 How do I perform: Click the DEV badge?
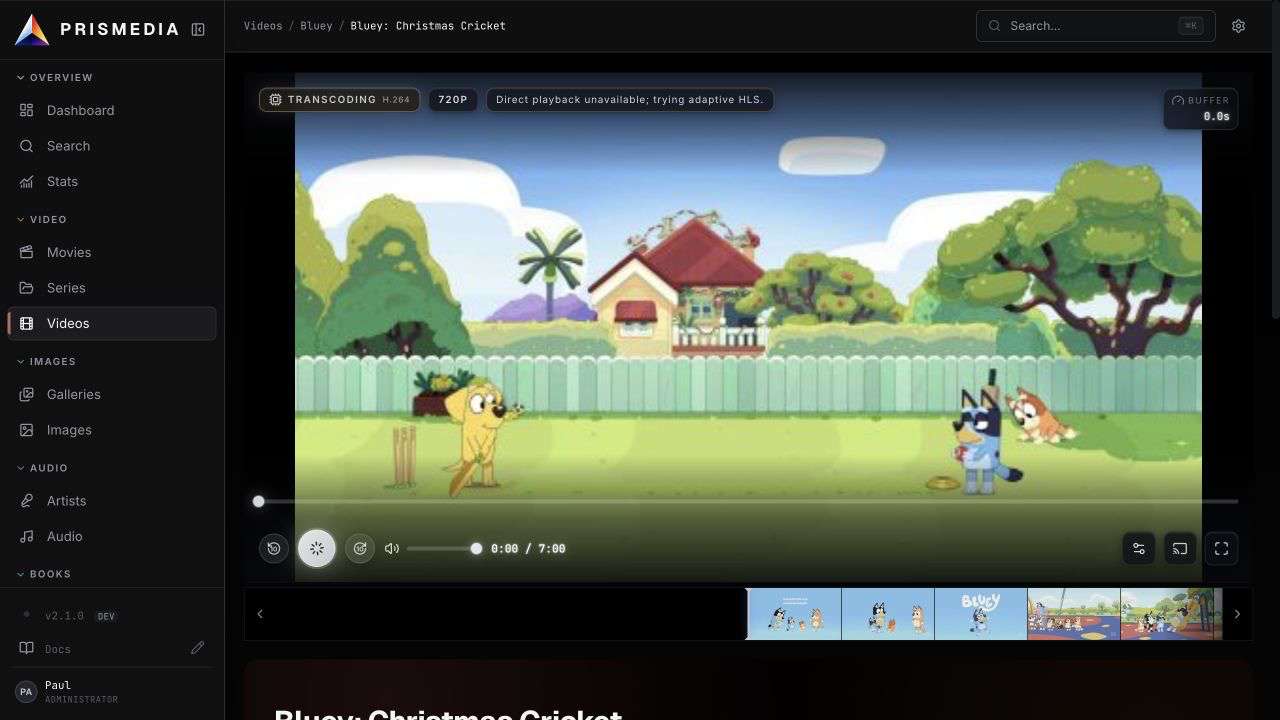[x=106, y=616]
